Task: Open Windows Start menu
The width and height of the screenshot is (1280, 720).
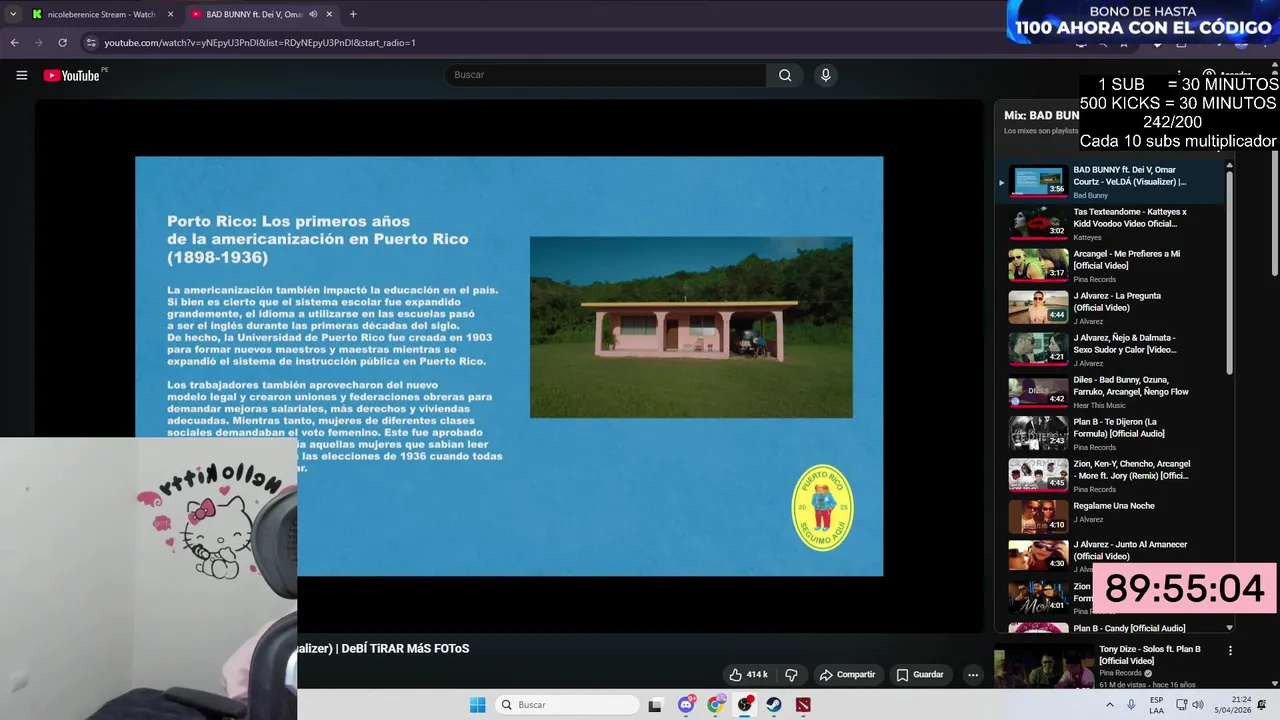Action: click(x=477, y=705)
